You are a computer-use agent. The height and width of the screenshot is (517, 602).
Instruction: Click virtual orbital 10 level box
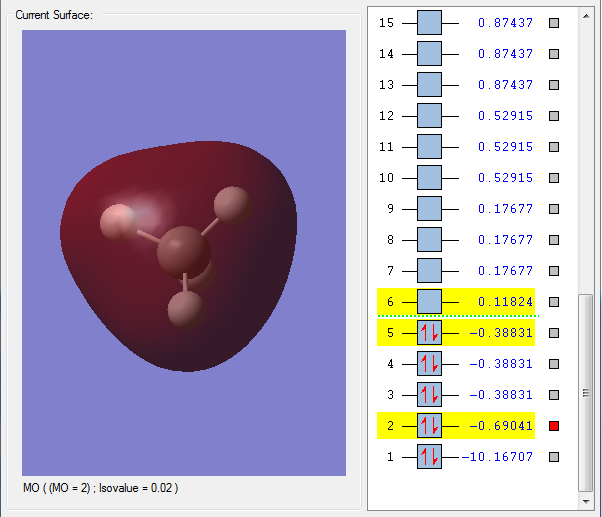click(429, 178)
